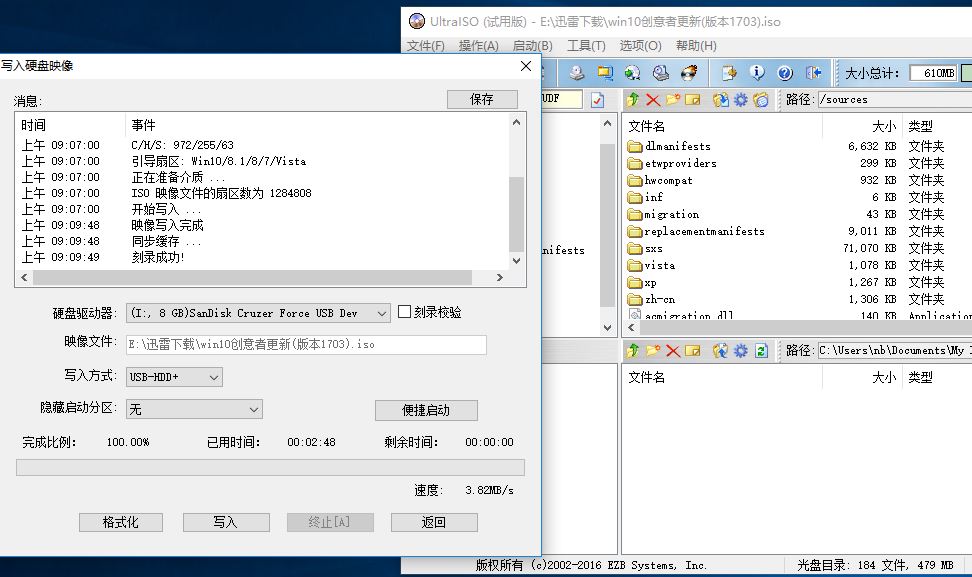This screenshot has width=972, height=577.
Task: Click the refresh icon in local pane toolbar
Action: [761, 351]
